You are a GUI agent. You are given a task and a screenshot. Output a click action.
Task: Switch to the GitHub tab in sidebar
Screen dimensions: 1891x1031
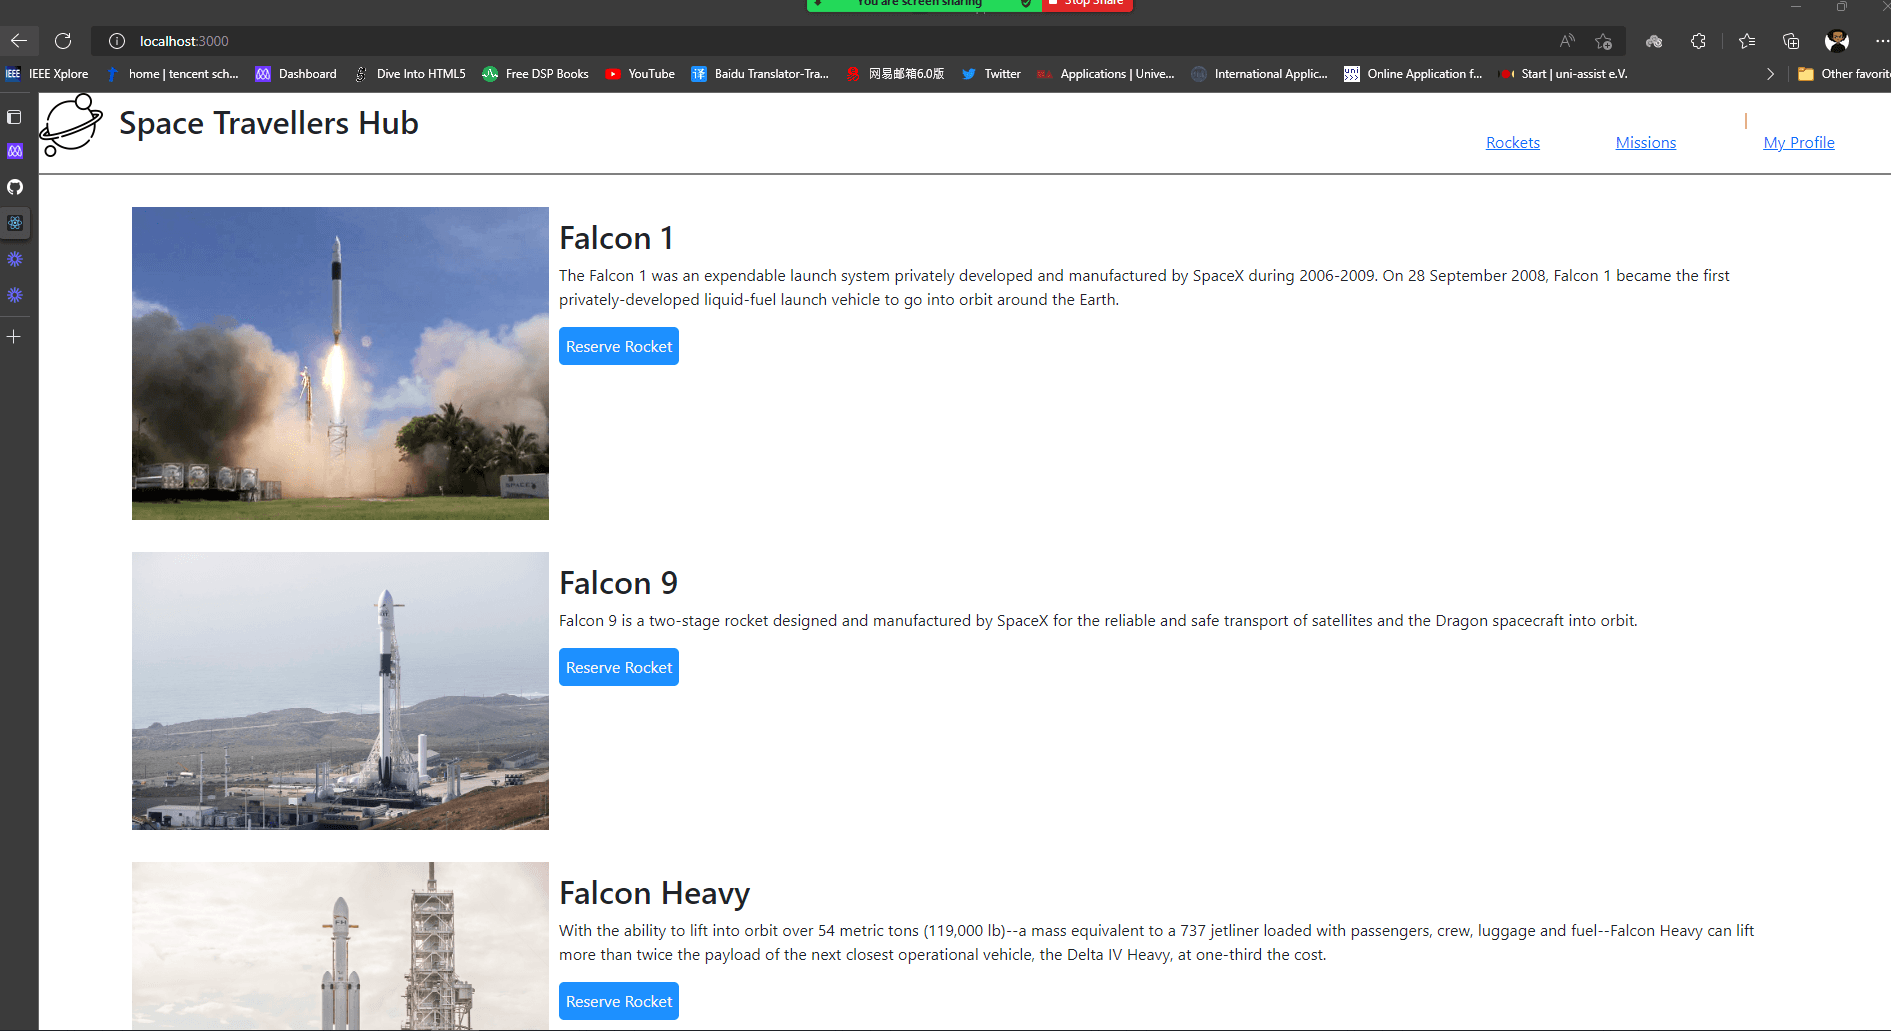point(15,187)
